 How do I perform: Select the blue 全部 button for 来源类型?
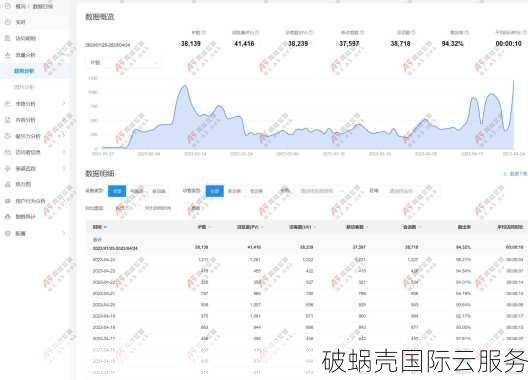(117, 191)
